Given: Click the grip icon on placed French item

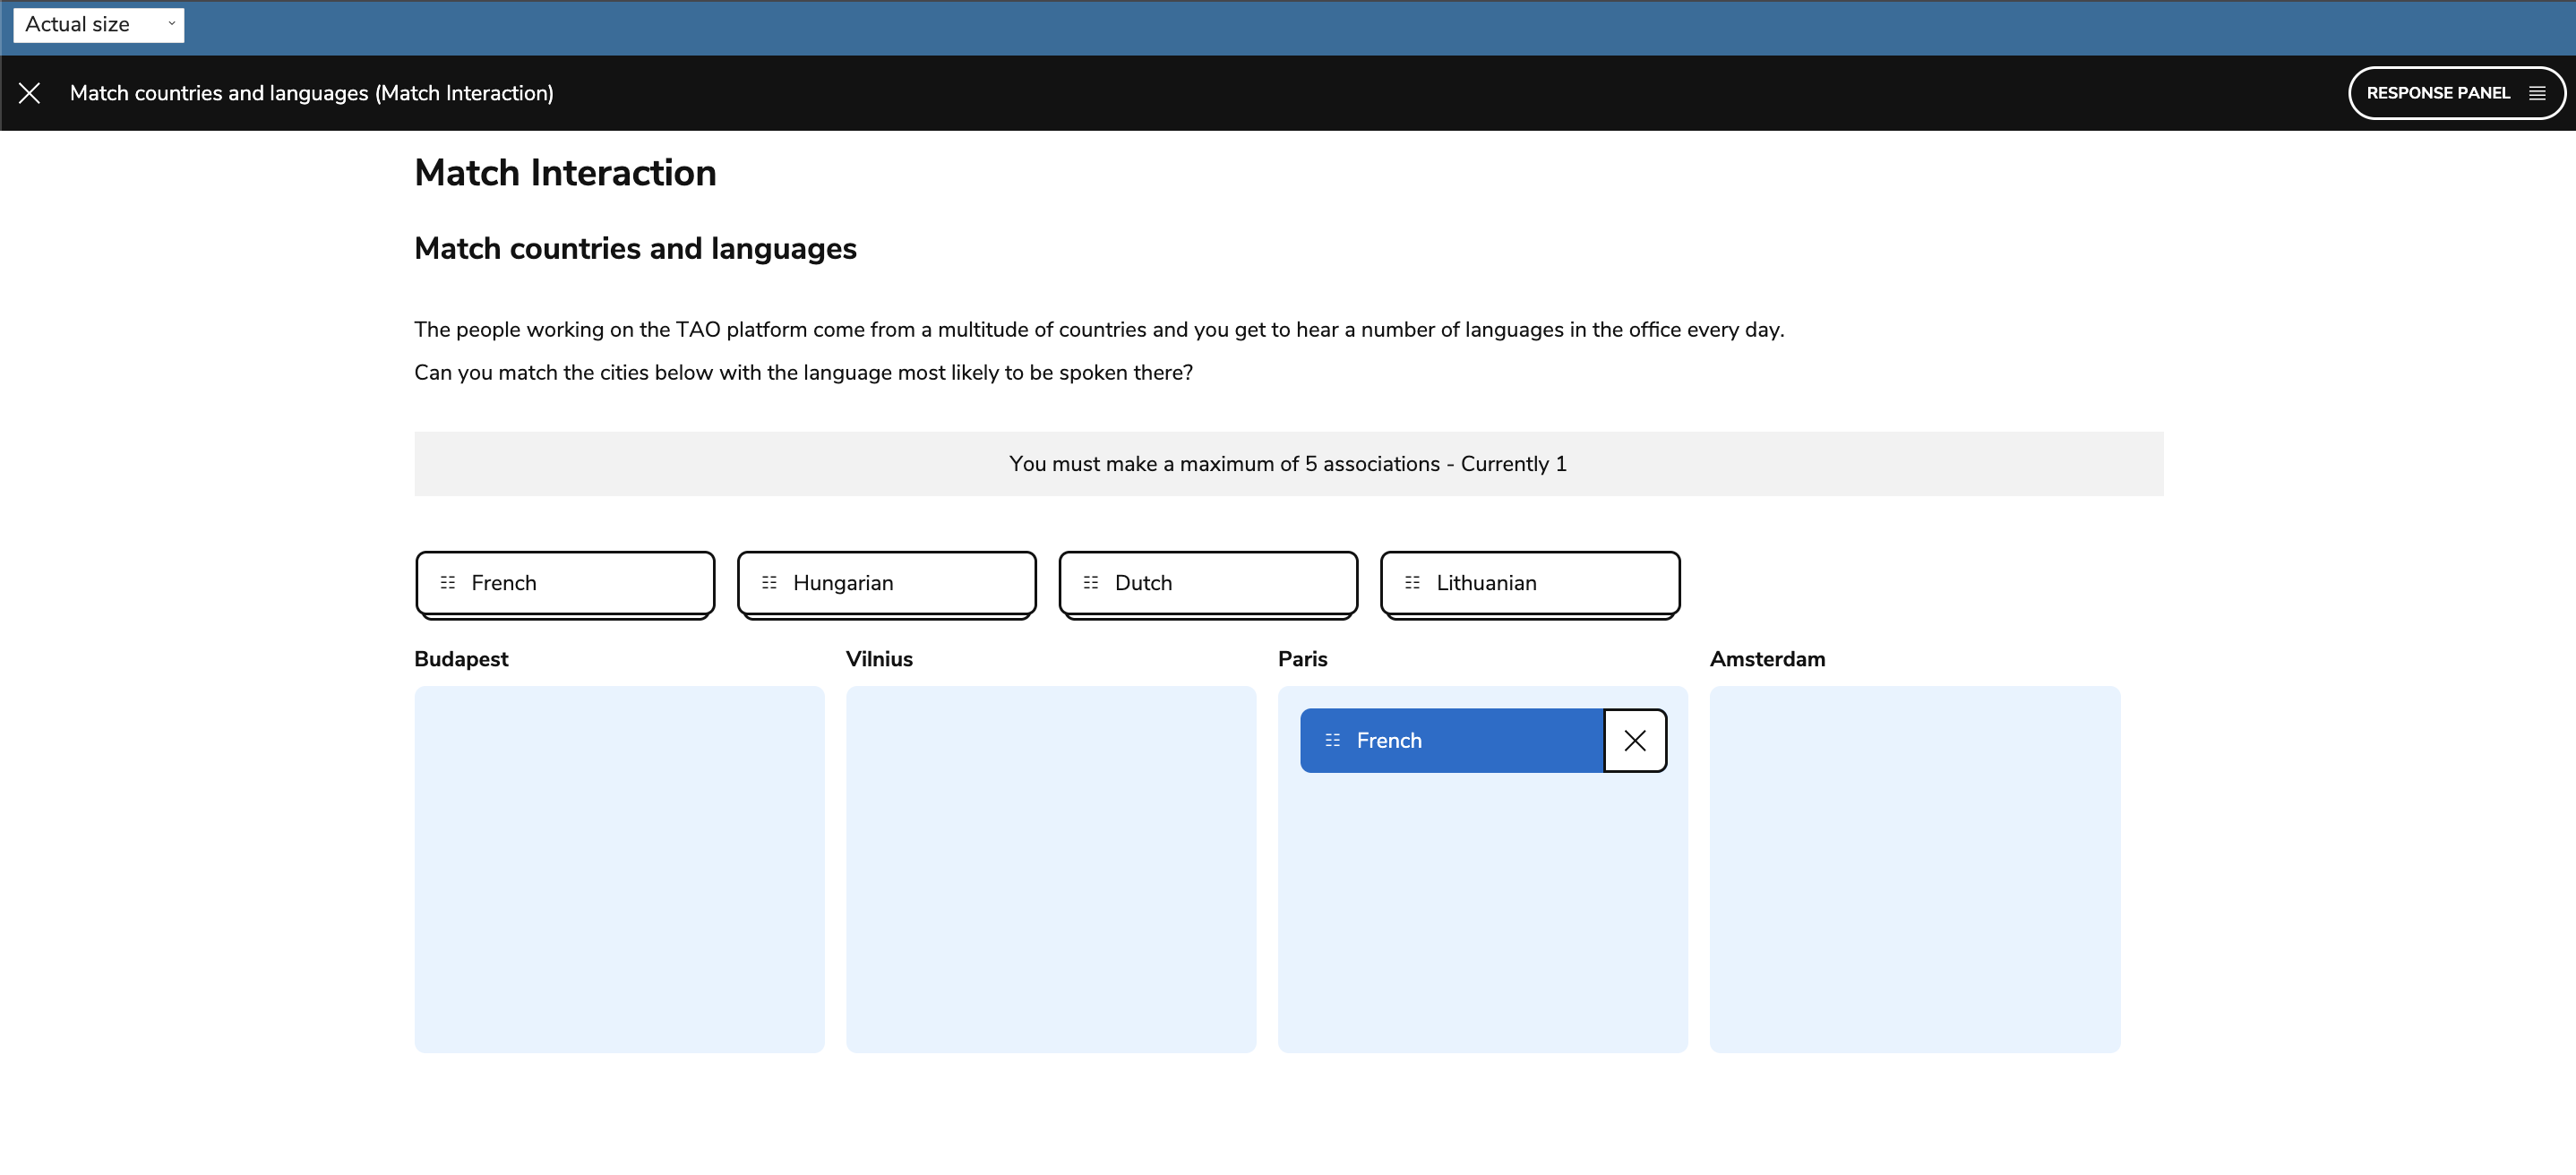Looking at the screenshot, I should (1333, 741).
